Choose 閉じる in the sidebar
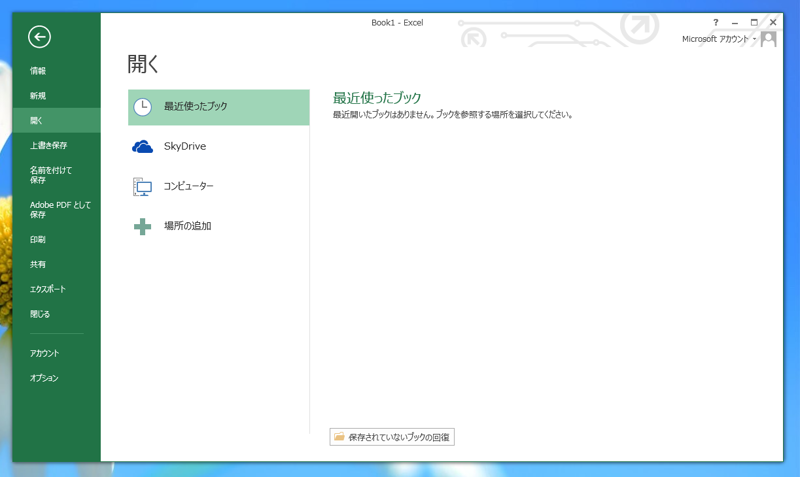This screenshot has height=477, width=800. pyautogui.click(x=57, y=314)
